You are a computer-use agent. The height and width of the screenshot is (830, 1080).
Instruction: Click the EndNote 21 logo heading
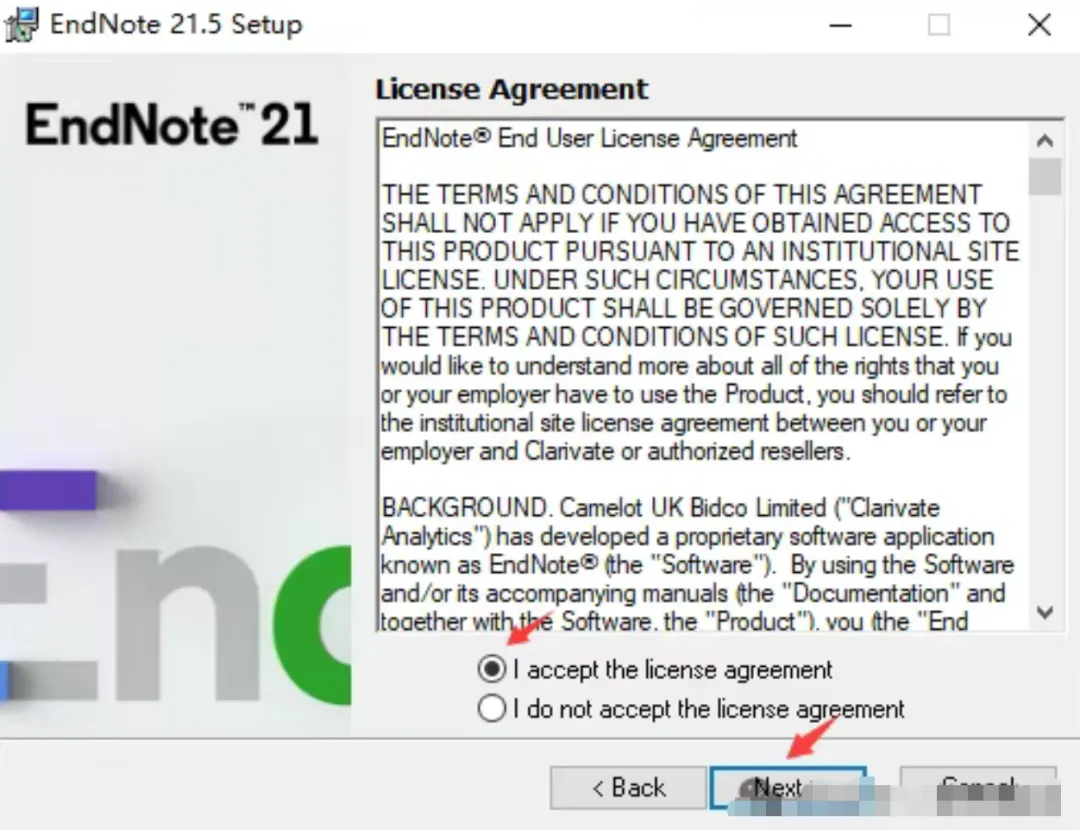172,125
